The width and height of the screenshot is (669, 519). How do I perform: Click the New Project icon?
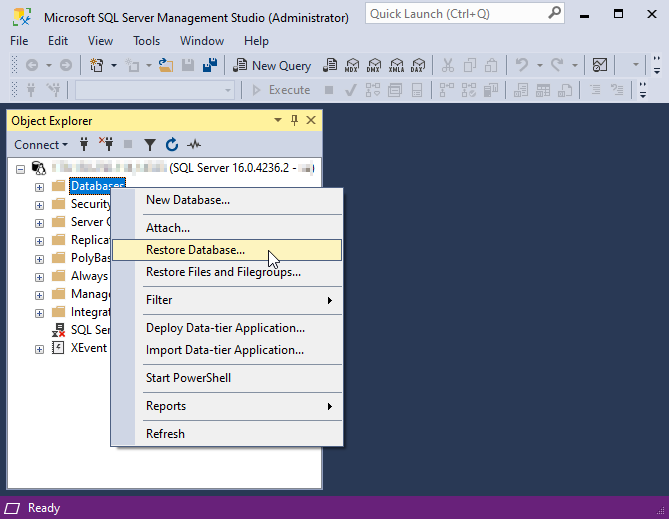click(96, 66)
